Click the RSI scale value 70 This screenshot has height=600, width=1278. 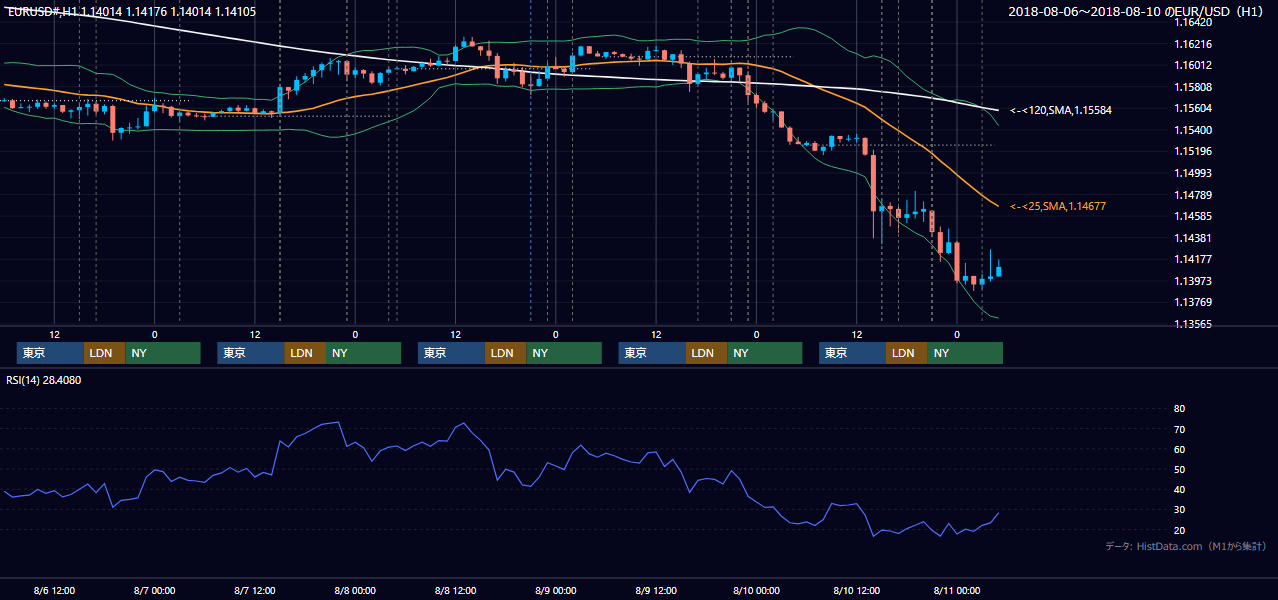pyautogui.click(x=1179, y=429)
